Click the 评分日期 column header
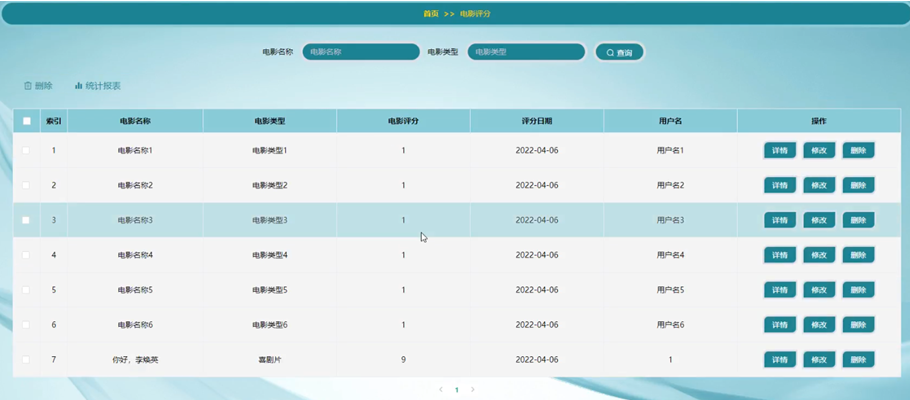The image size is (910, 400). 537,121
